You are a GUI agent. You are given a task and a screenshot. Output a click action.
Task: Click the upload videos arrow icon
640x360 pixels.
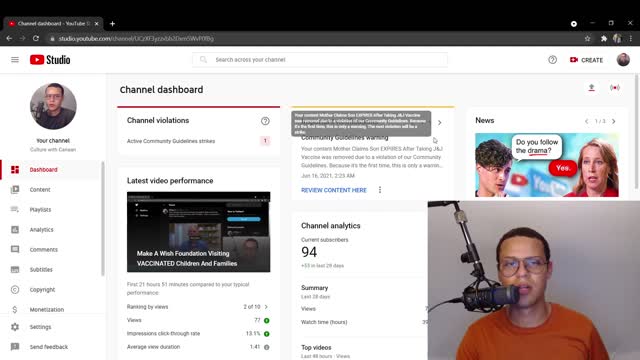click(591, 88)
